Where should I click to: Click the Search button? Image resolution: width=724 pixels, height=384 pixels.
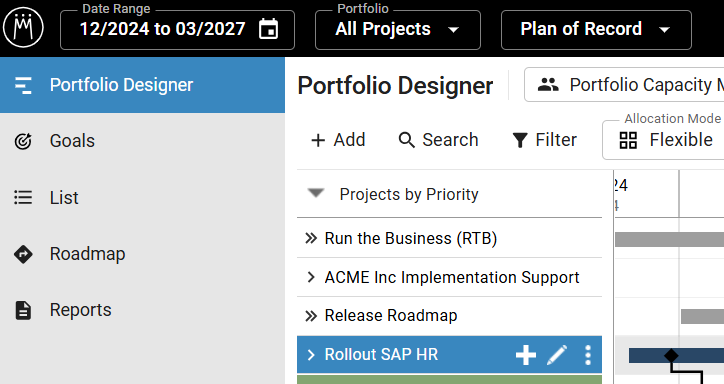[438, 140]
